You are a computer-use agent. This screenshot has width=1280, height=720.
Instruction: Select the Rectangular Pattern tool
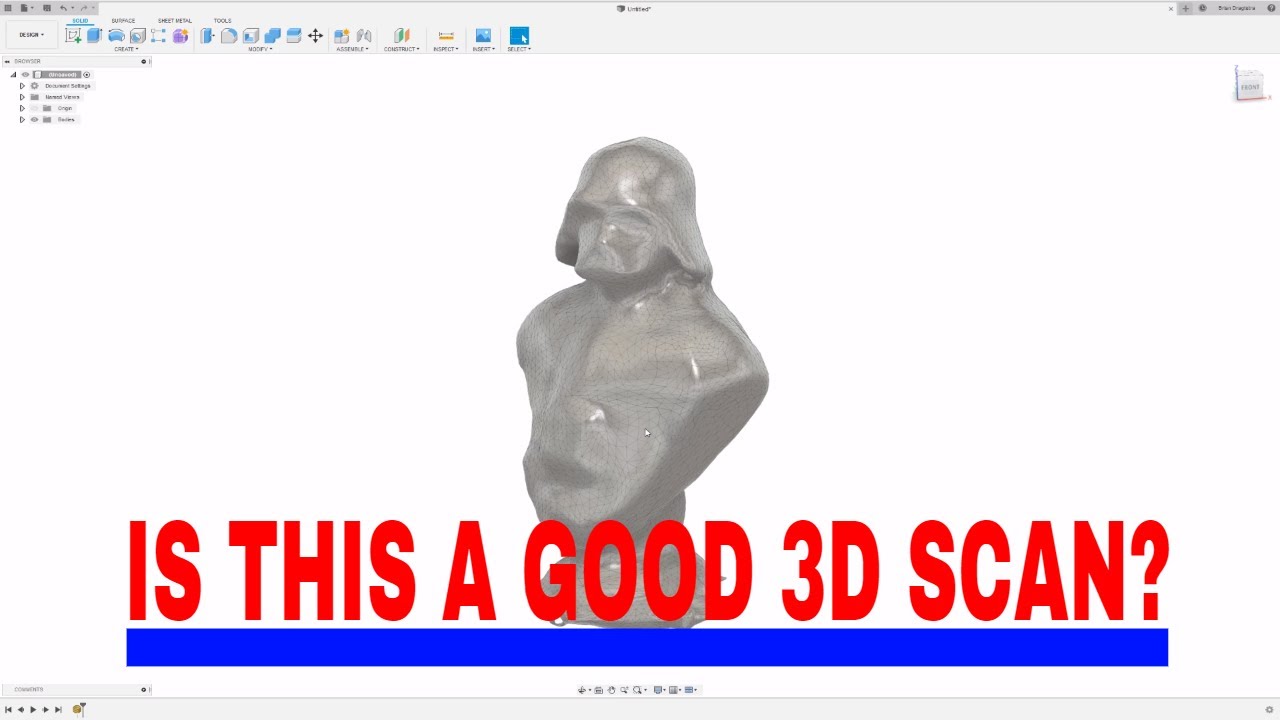[x=158, y=36]
